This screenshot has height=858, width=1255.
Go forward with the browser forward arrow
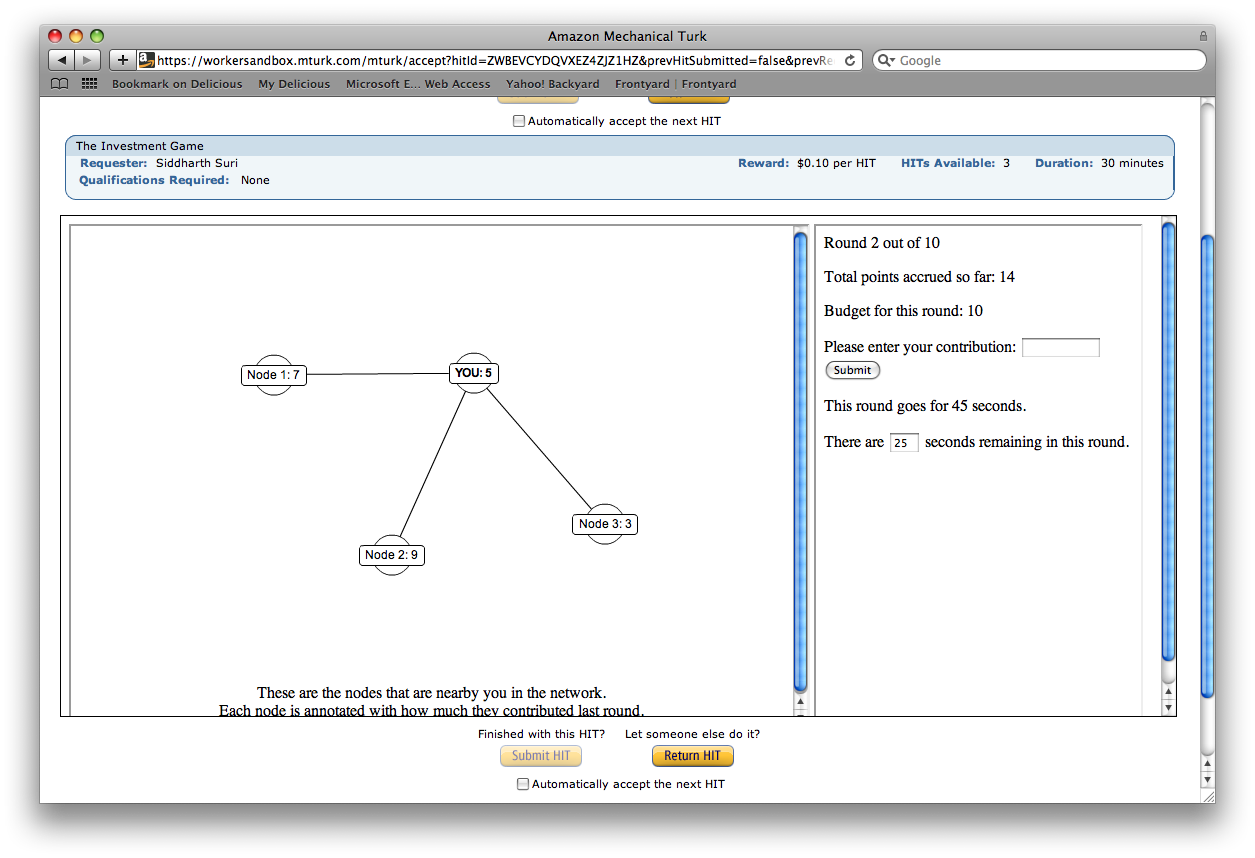click(87, 60)
